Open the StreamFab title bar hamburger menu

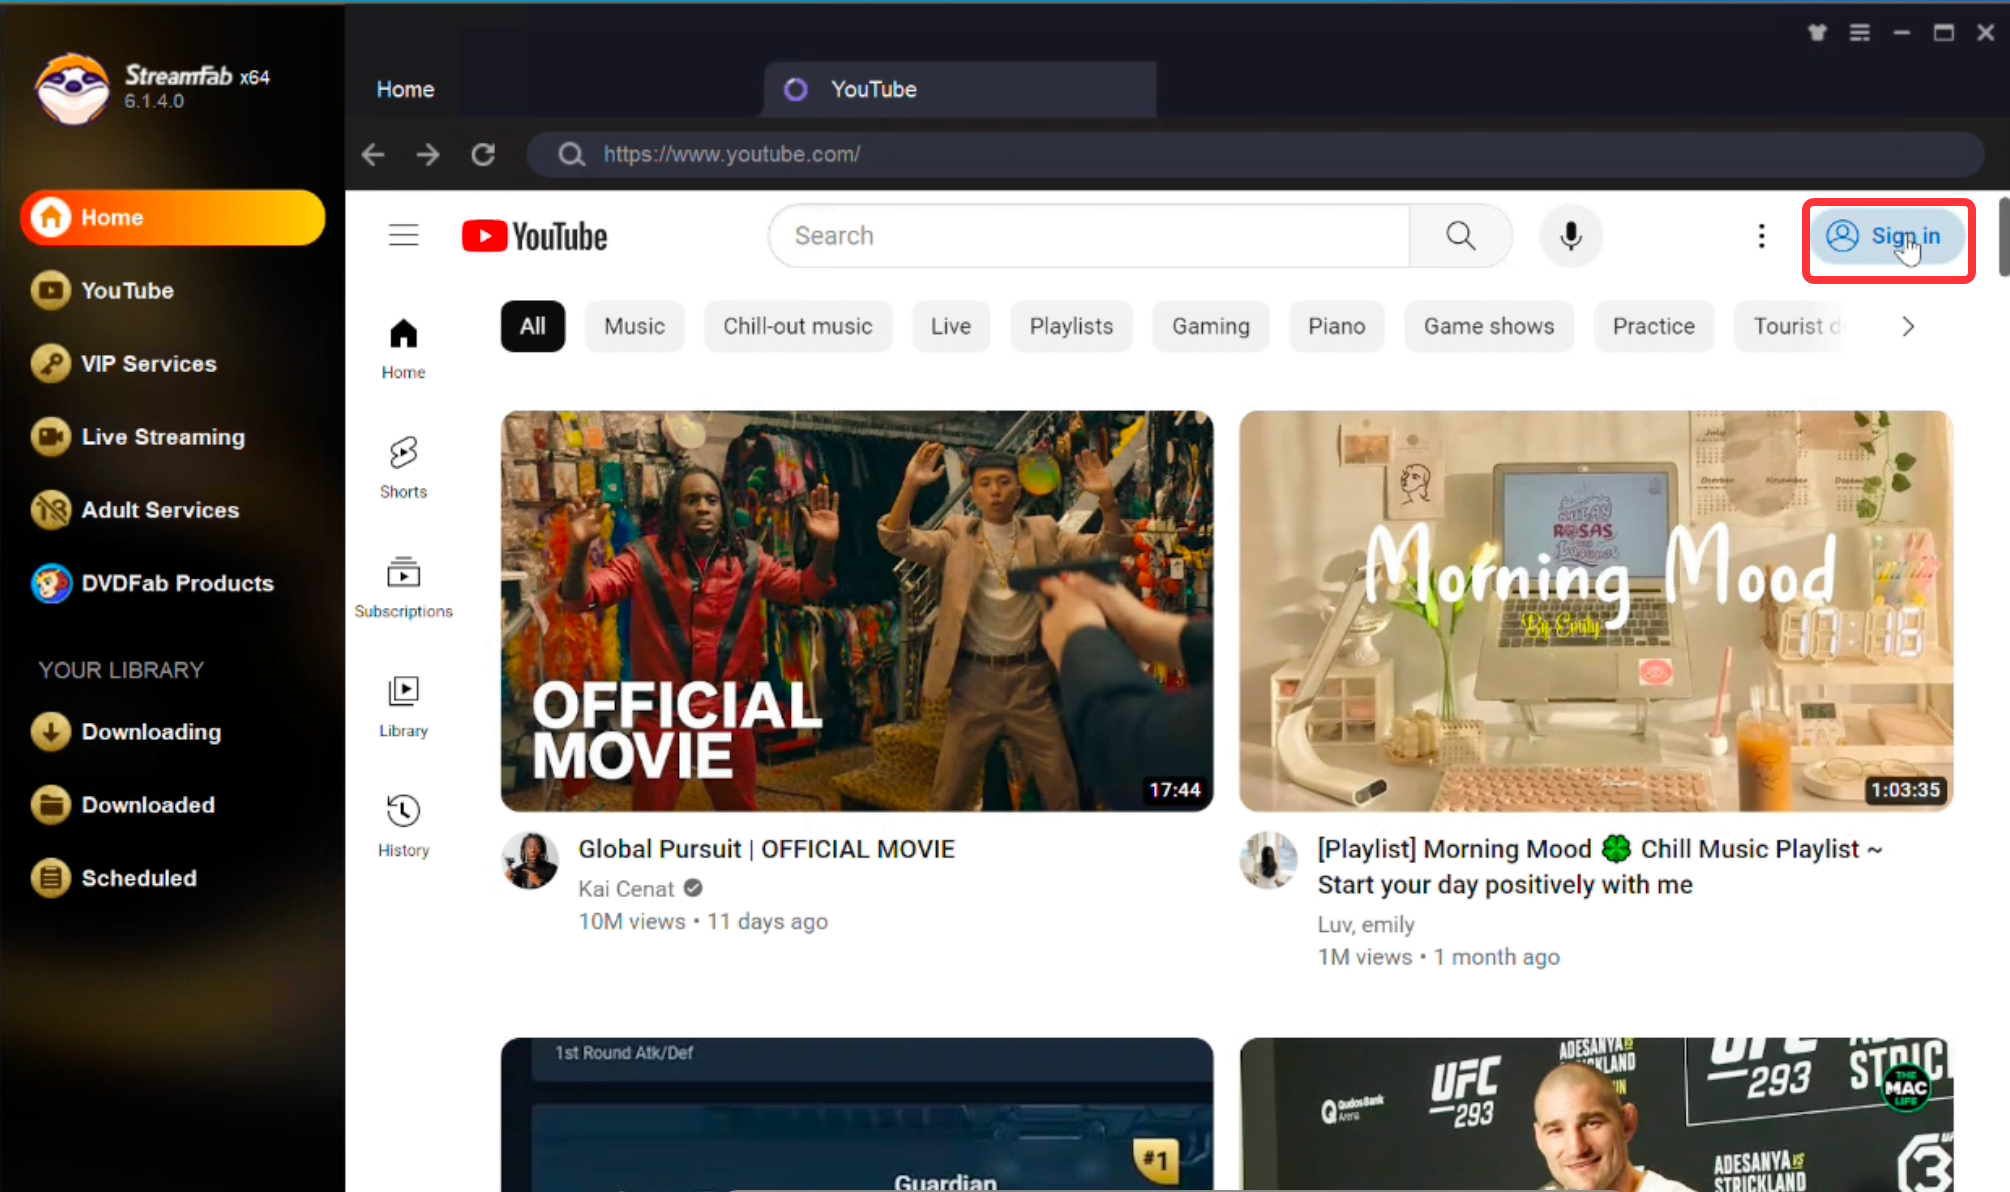[x=1860, y=33]
